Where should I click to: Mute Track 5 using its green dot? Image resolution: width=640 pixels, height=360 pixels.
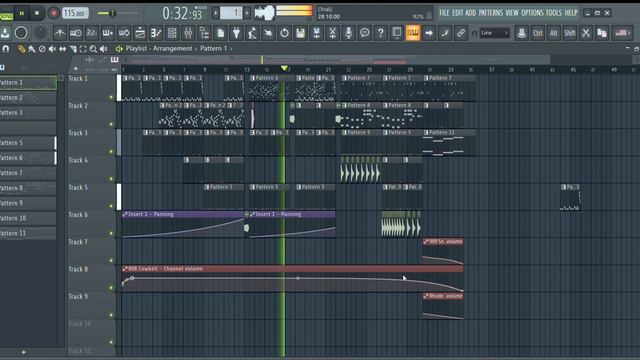tap(111, 206)
